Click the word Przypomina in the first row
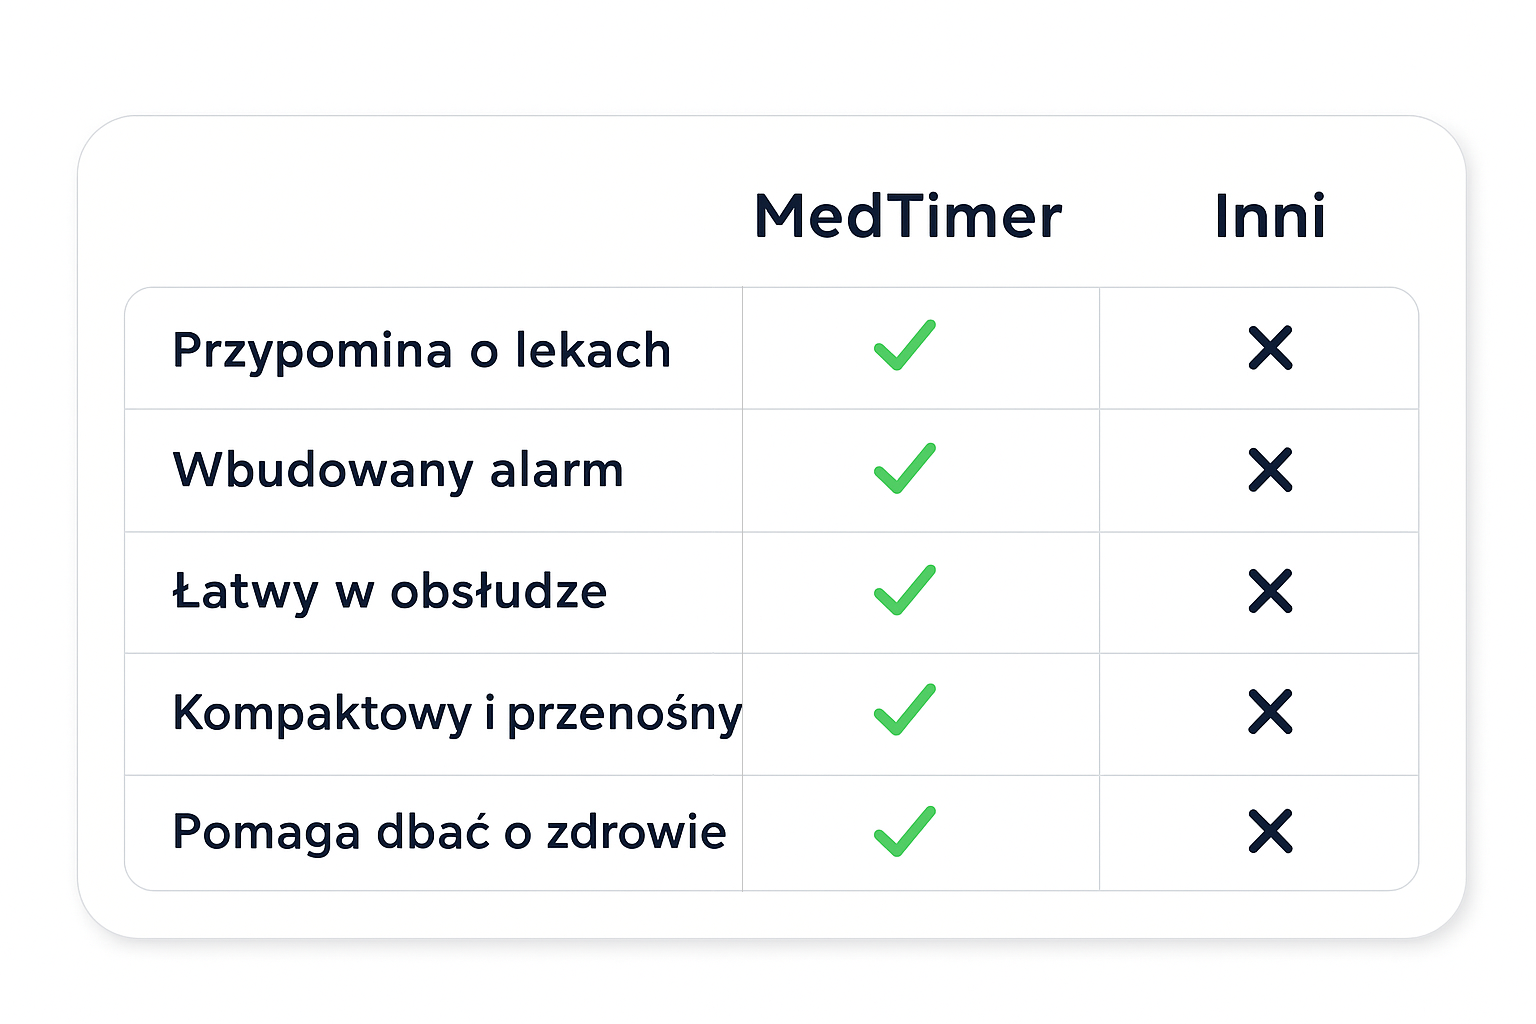This screenshot has height=1024, width=1536. pyautogui.click(x=312, y=351)
